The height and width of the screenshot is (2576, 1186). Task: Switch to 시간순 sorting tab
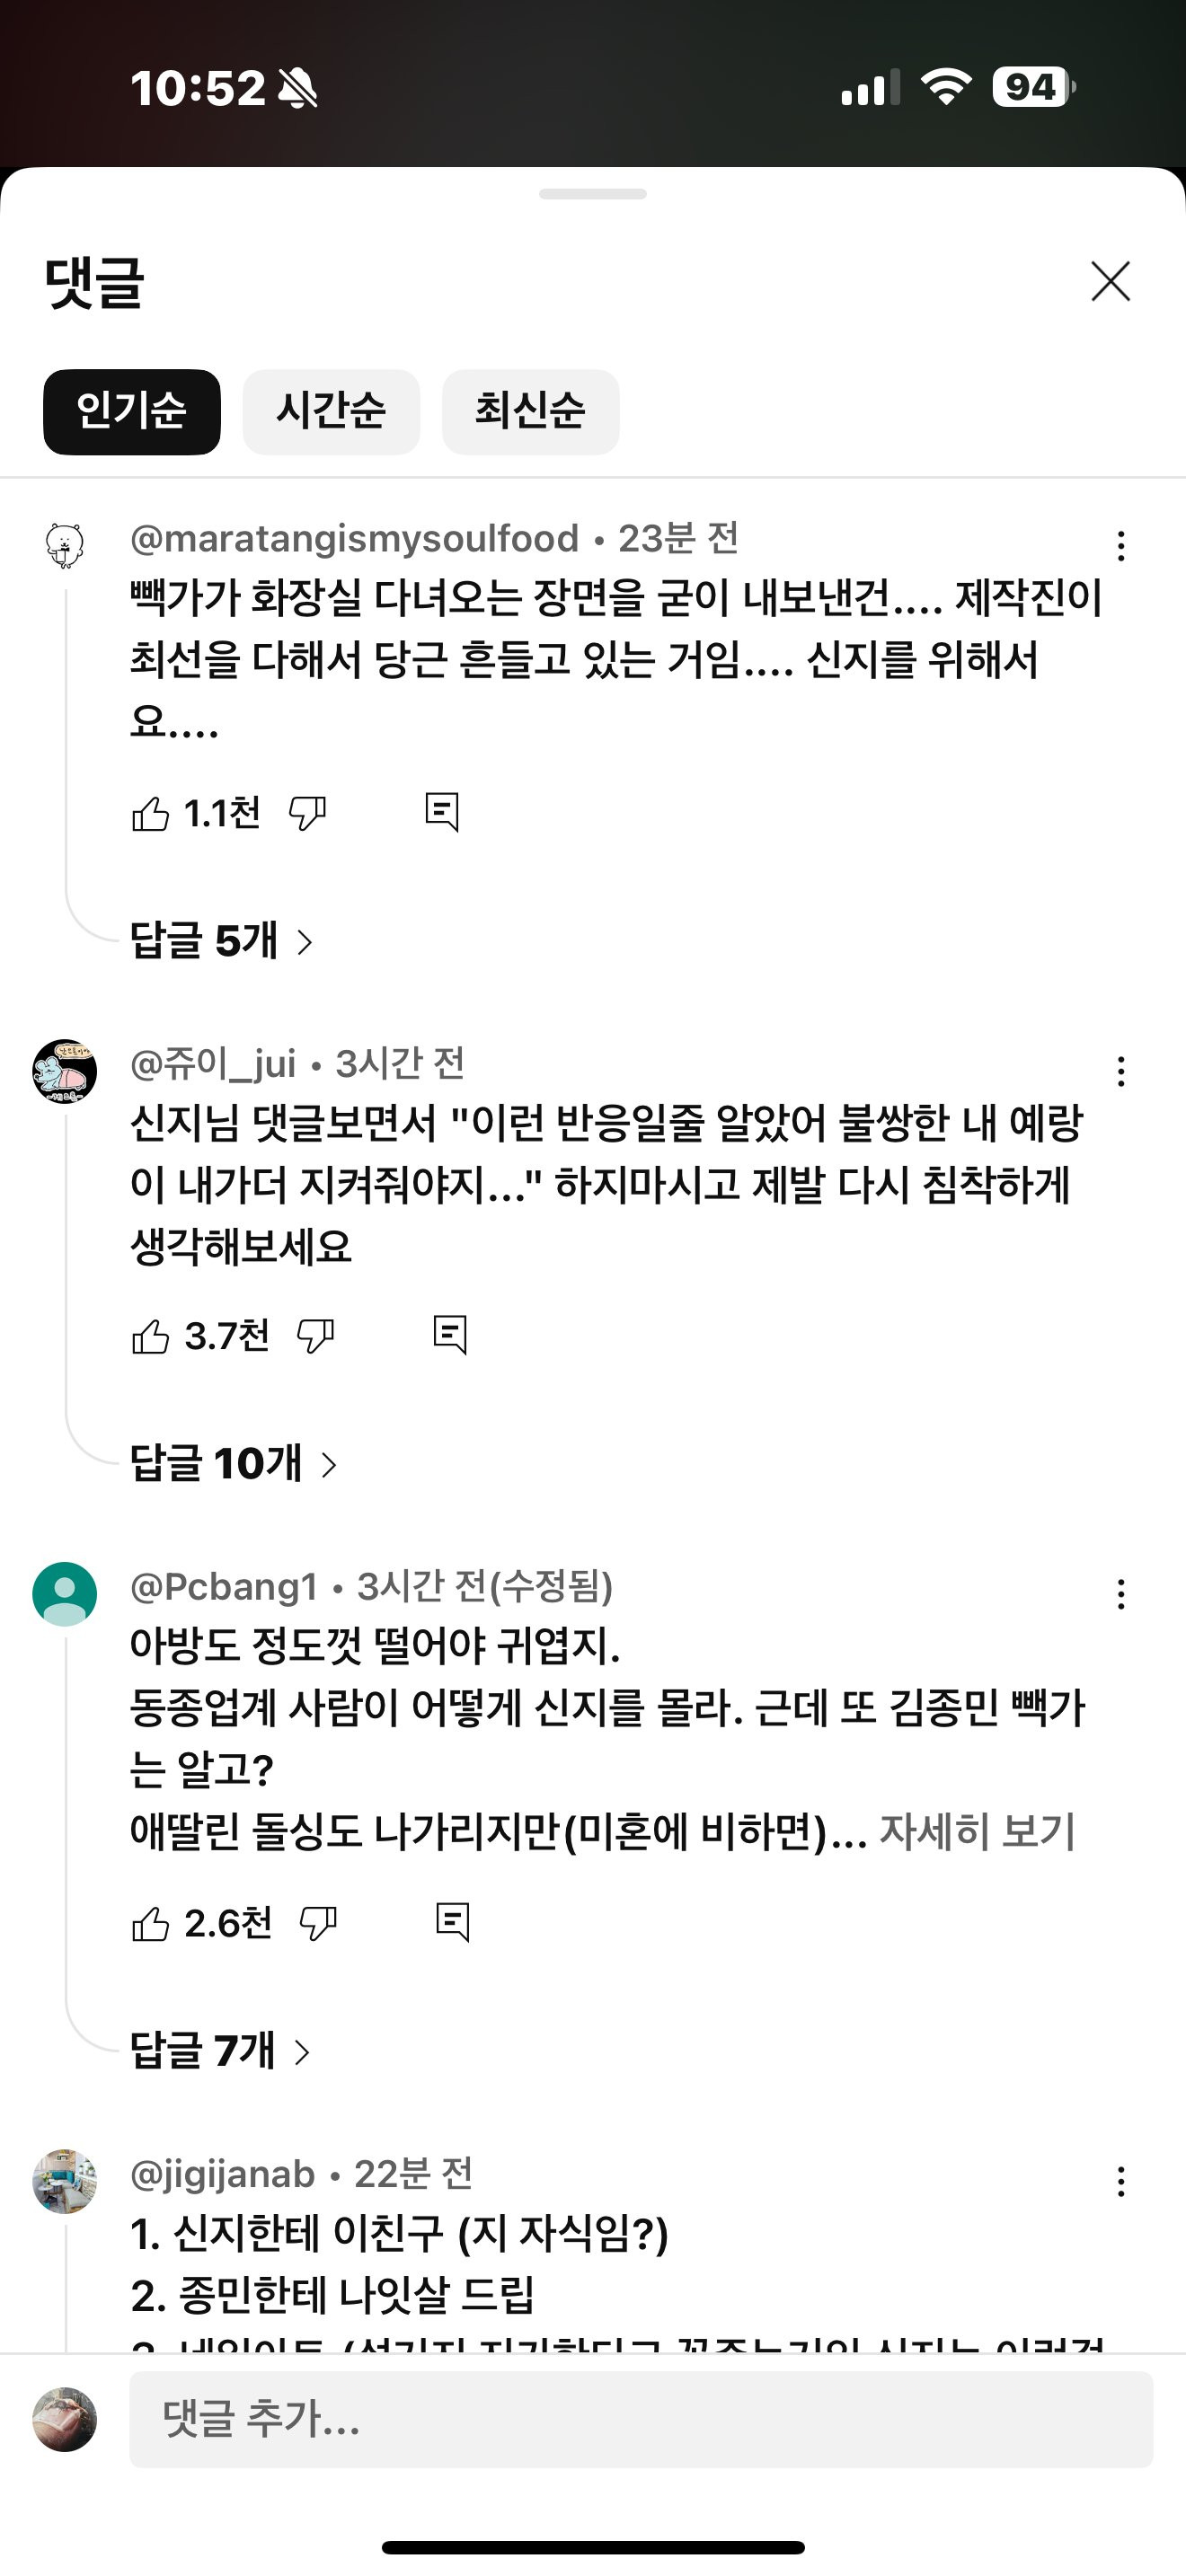(x=331, y=411)
